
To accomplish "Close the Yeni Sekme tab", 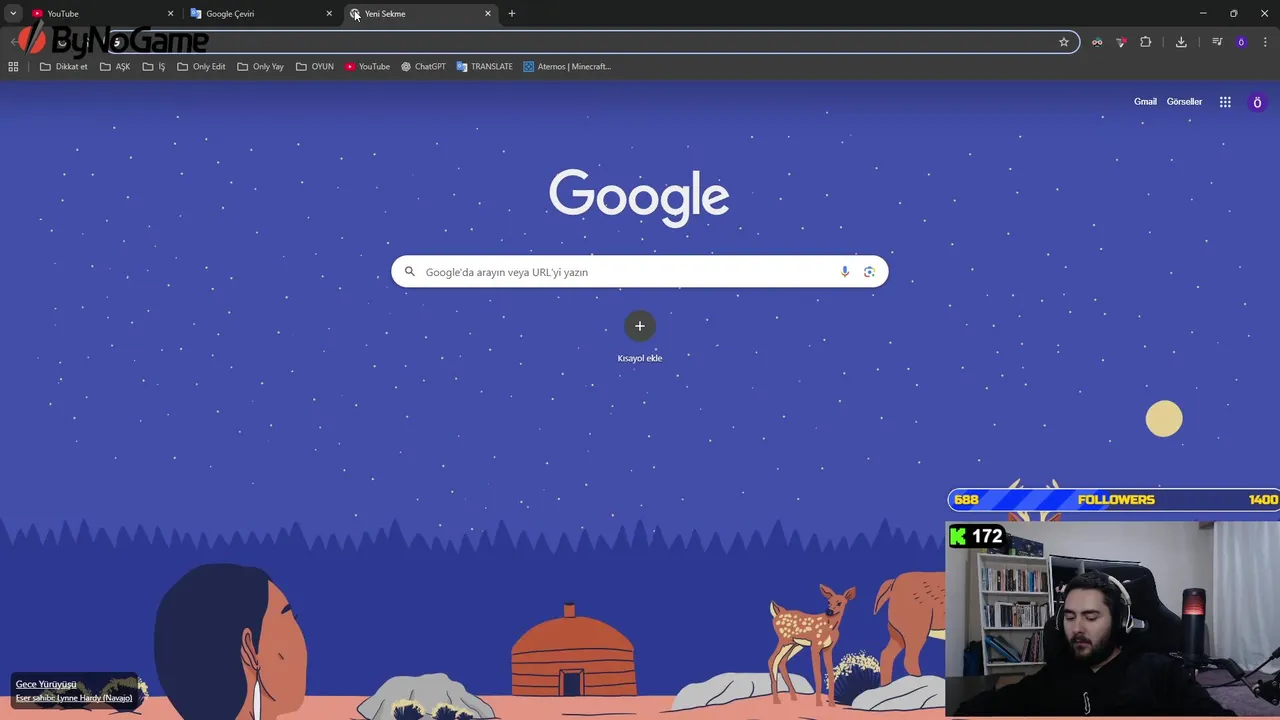I will 488,14.
